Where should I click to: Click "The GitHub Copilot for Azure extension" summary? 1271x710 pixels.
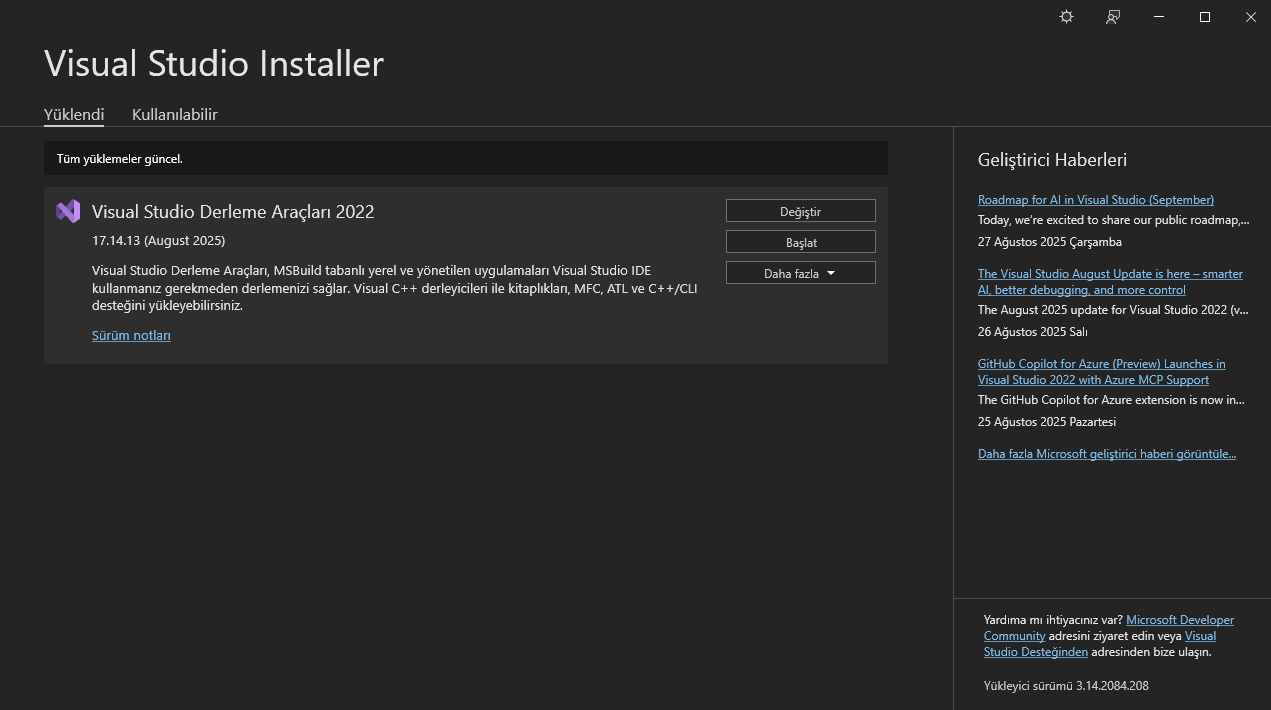tap(1111, 400)
